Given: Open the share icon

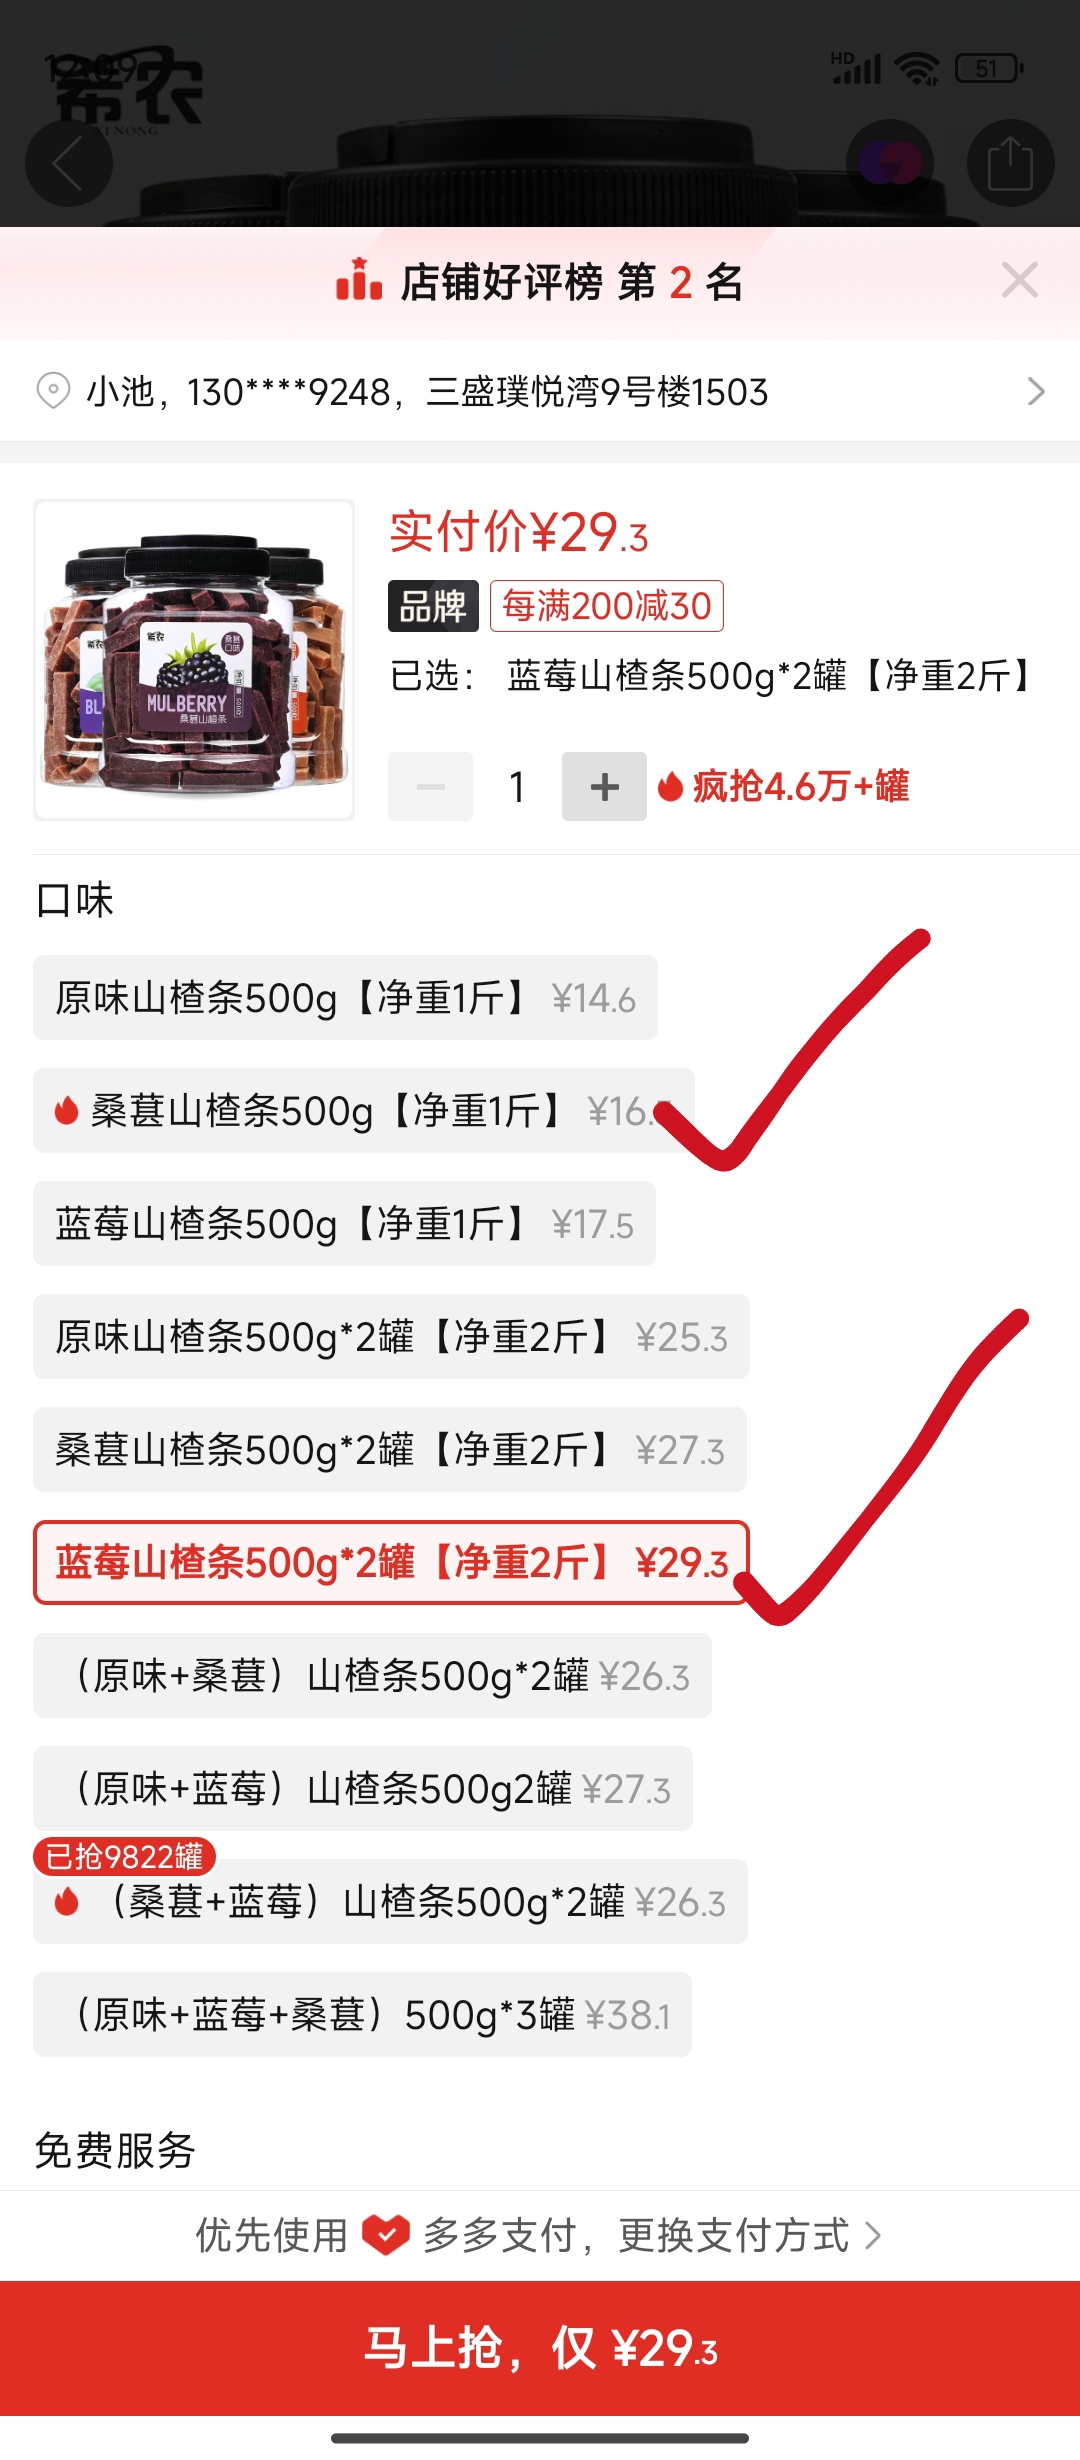Looking at the screenshot, I should click(x=1010, y=164).
